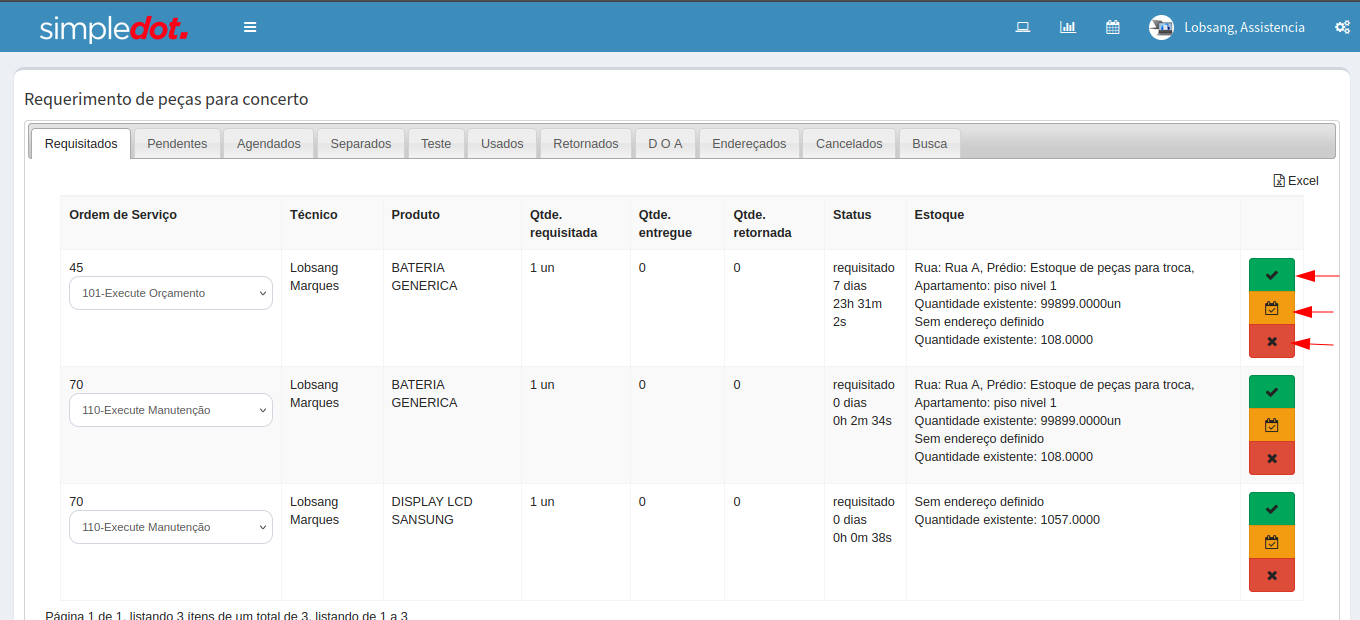Confirm order 45 with green check button
The height and width of the screenshot is (620, 1360).
pyautogui.click(x=1271, y=275)
